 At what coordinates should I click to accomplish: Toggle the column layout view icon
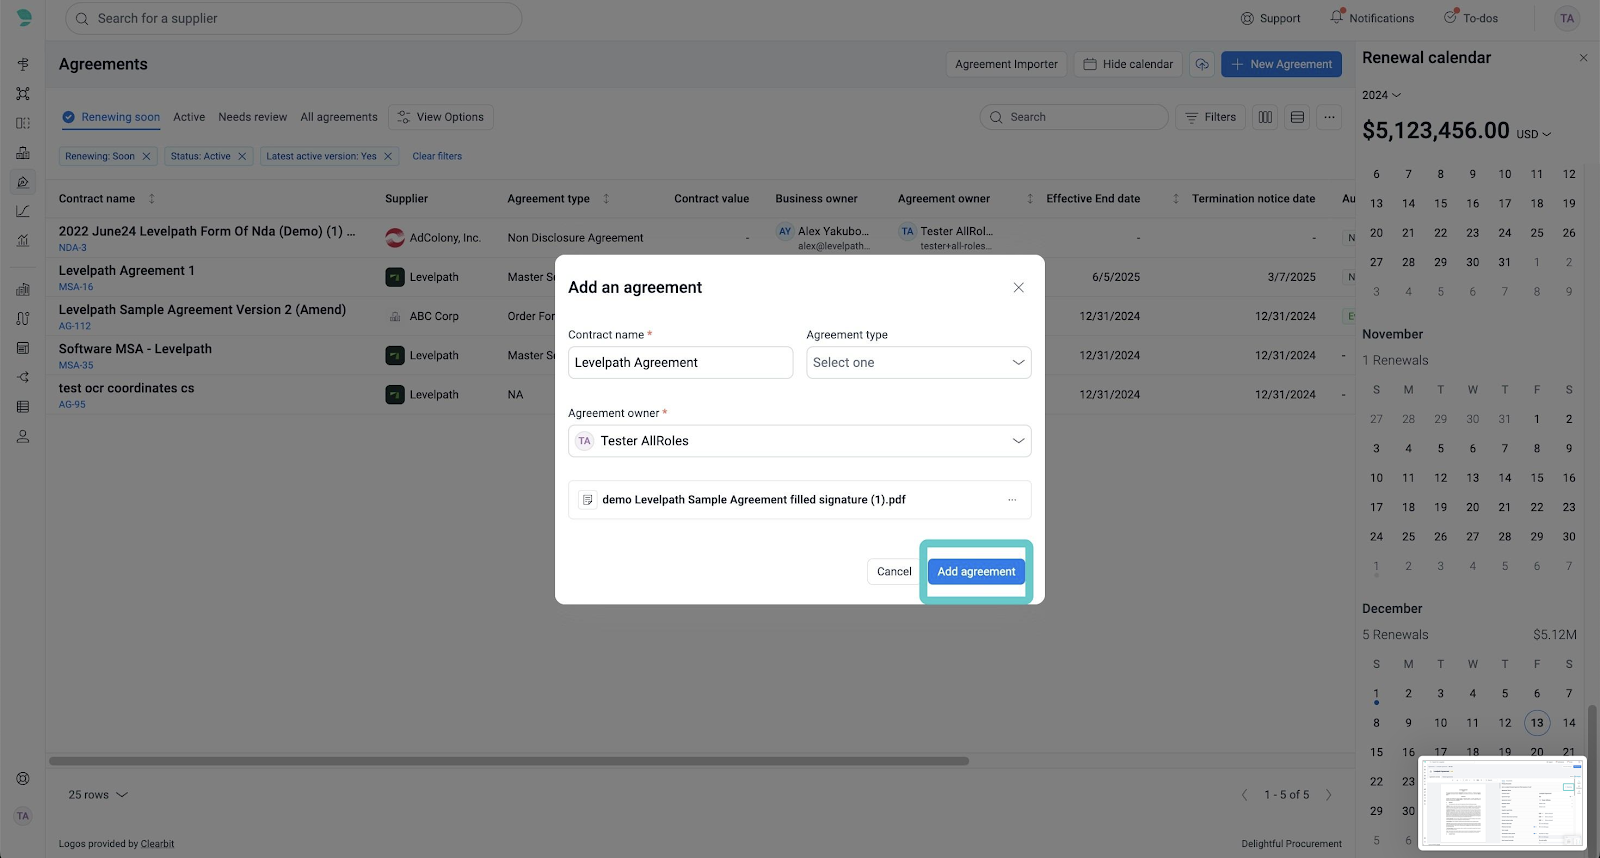(1265, 117)
